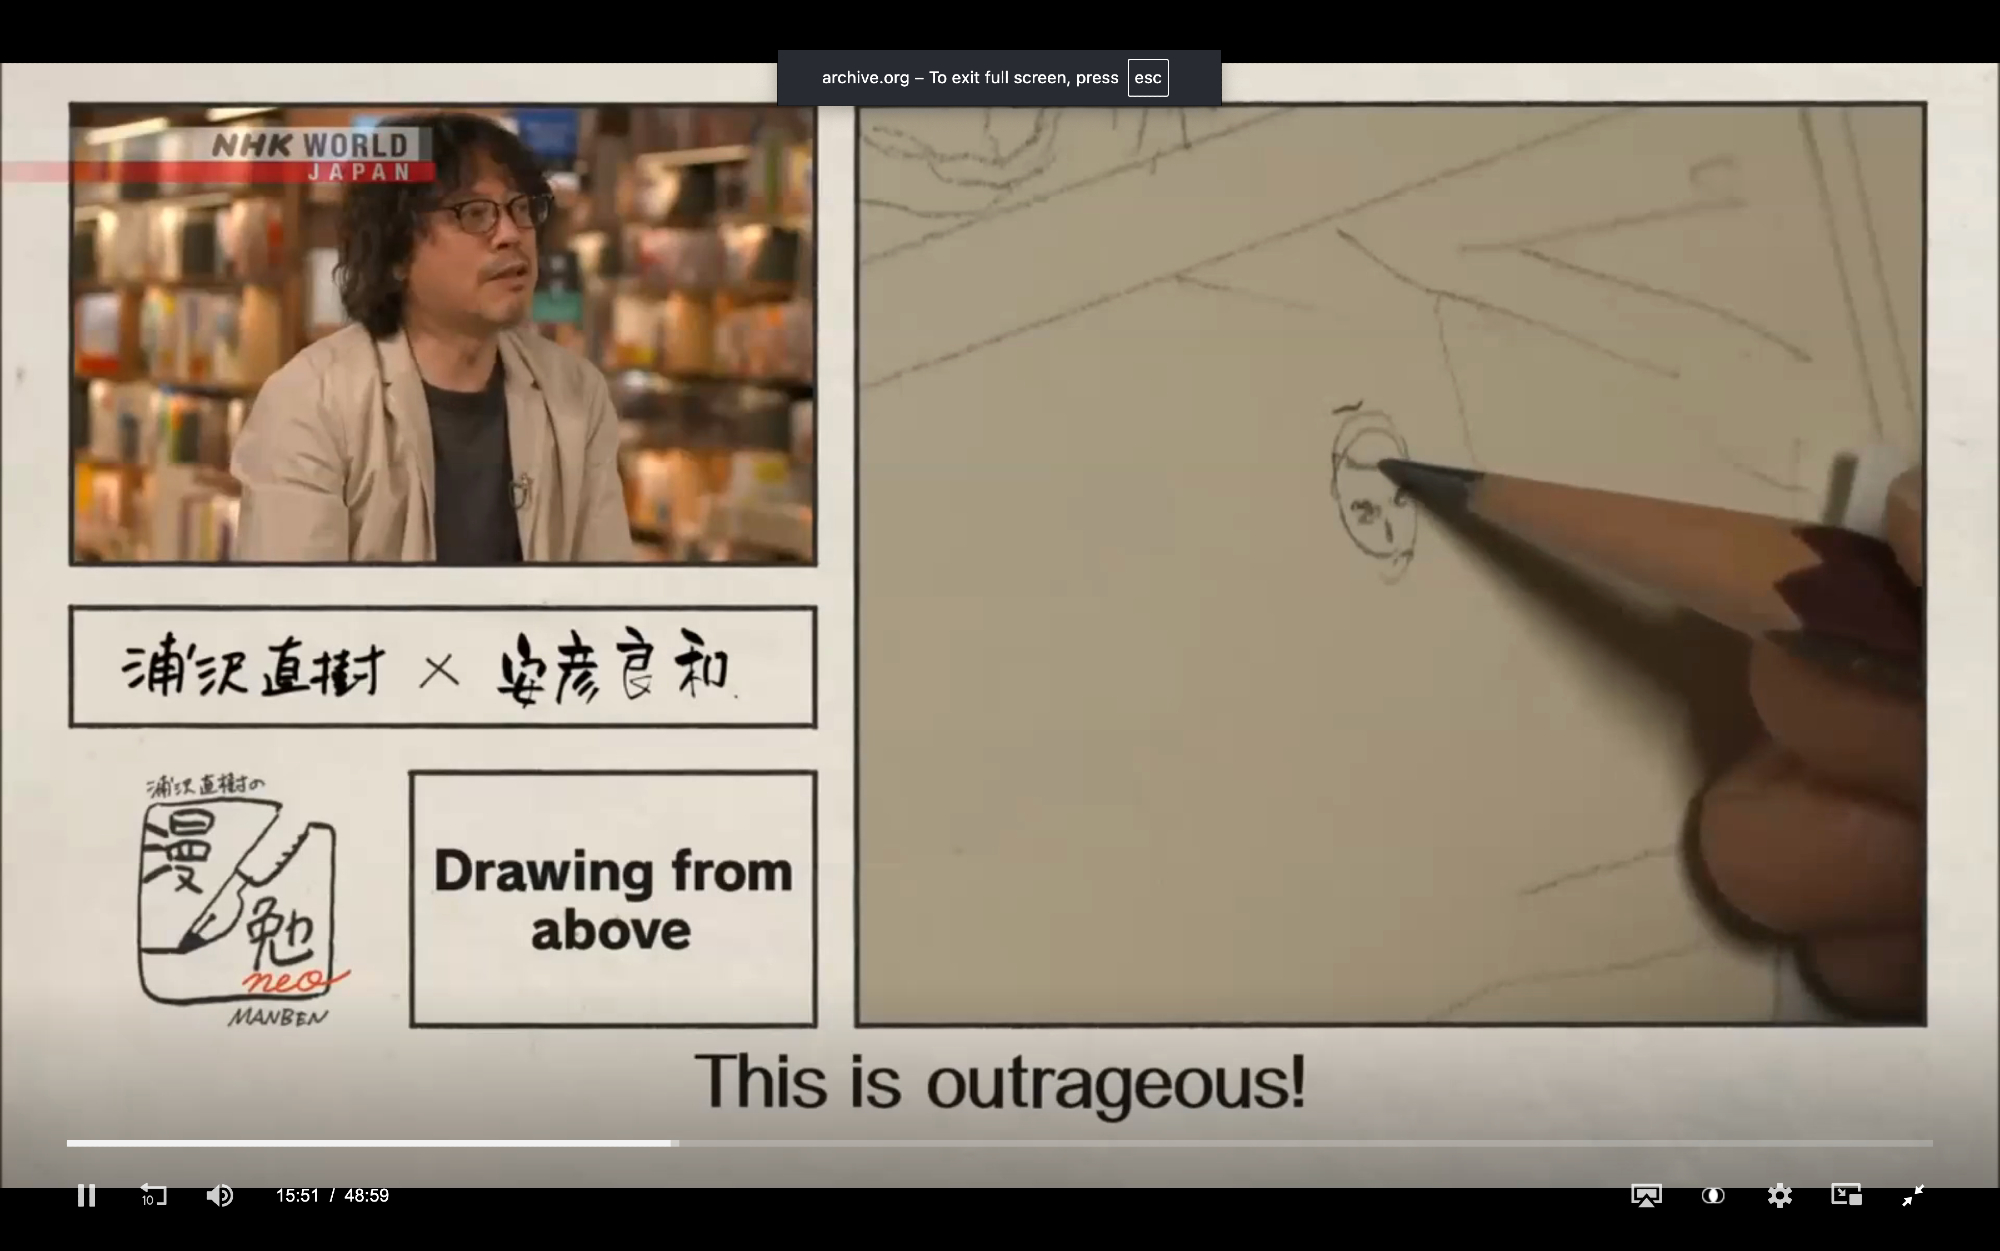This screenshot has height=1251, width=2000.
Task: Click the pencil drawing panel
Action: [x=1390, y=563]
